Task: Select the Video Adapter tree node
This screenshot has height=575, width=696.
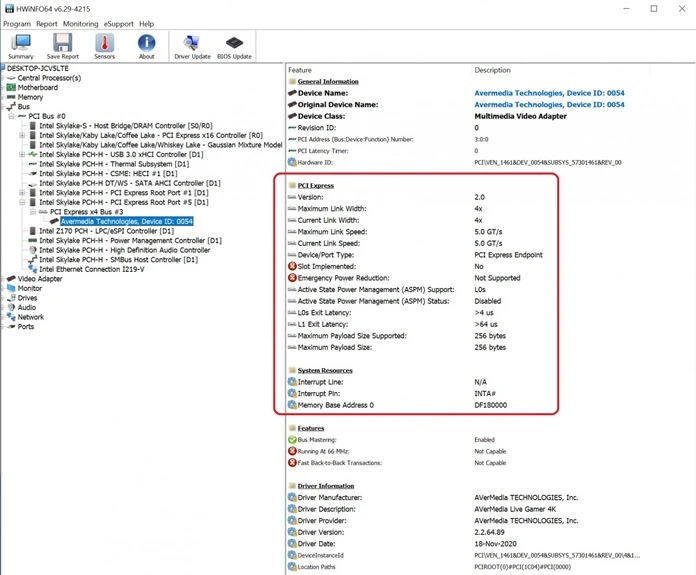Action: pos(40,279)
